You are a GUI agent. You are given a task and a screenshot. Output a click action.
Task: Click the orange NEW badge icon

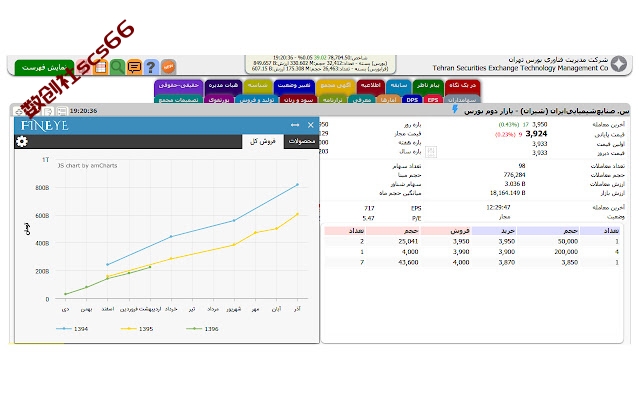(x=168, y=67)
